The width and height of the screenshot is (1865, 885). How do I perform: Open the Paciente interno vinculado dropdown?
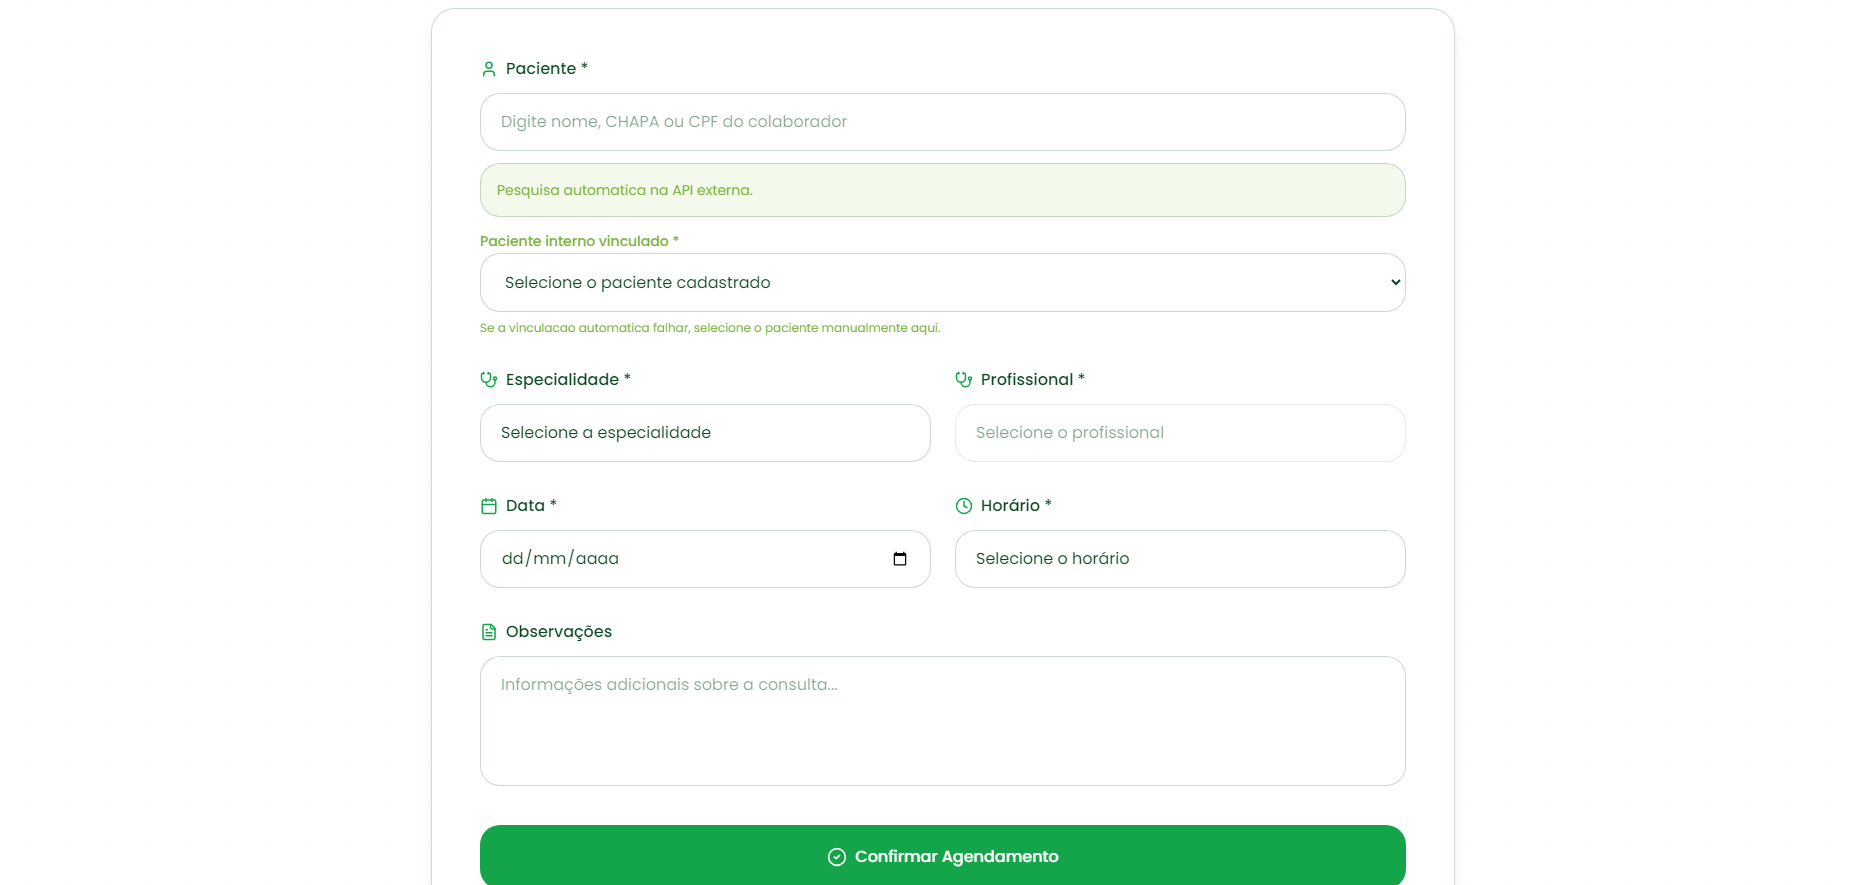coord(943,283)
